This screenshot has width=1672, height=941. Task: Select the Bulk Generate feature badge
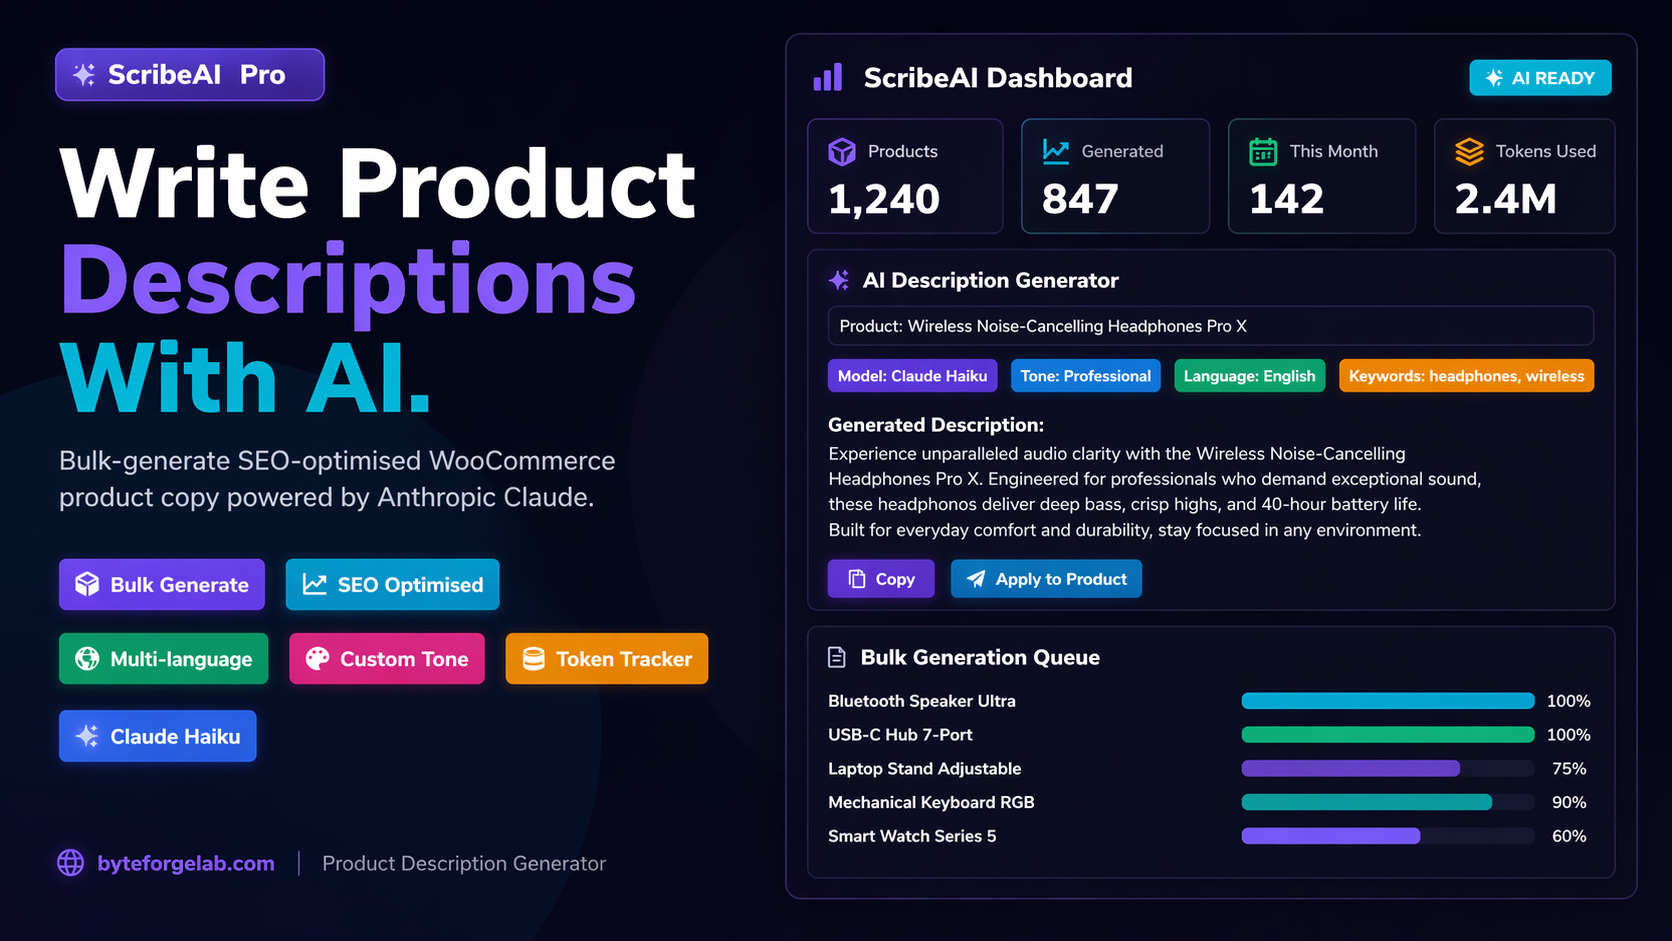click(x=162, y=585)
